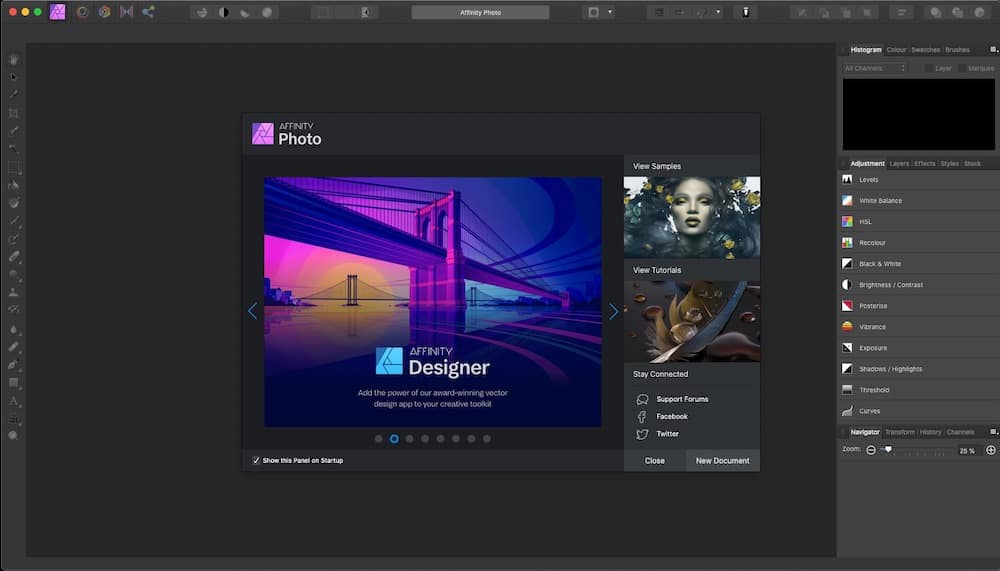Click the zoom in plus icon in Navigator

click(990, 450)
